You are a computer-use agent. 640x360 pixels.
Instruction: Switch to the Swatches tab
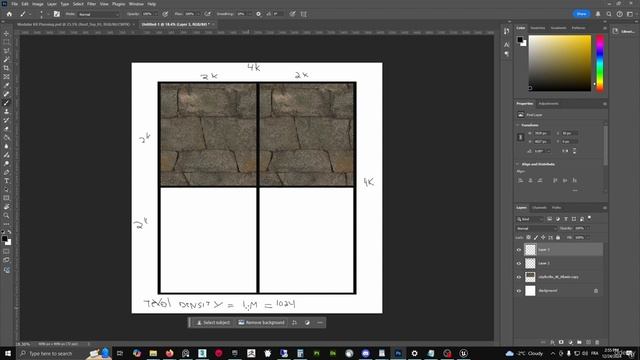click(x=538, y=28)
